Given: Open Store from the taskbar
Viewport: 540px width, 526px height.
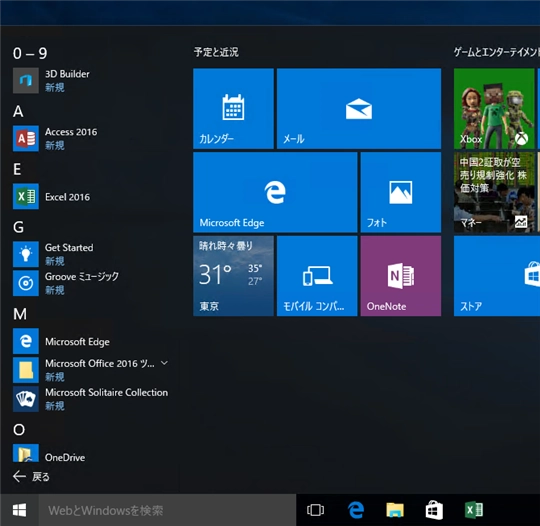Looking at the screenshot, I should [434, 510].
